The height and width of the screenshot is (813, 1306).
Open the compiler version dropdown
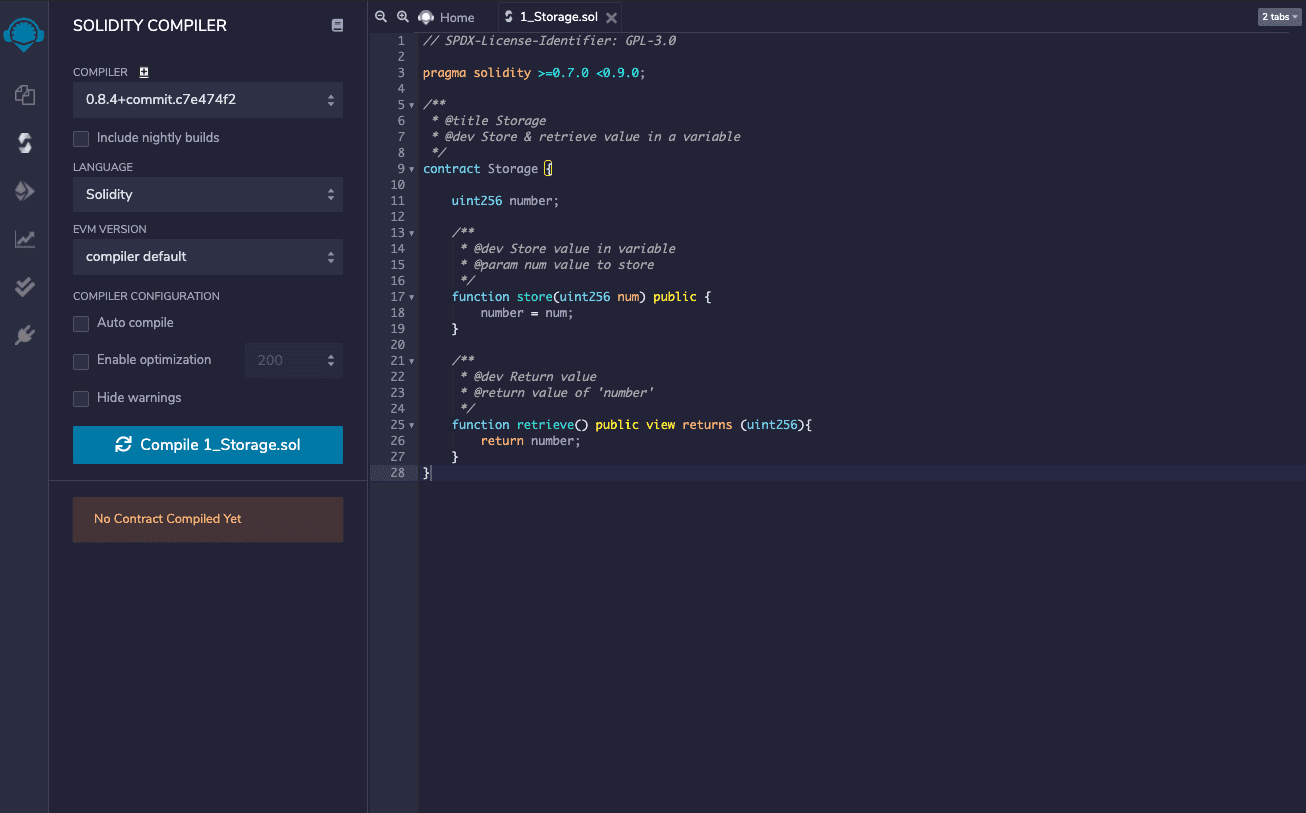(208, 100)
